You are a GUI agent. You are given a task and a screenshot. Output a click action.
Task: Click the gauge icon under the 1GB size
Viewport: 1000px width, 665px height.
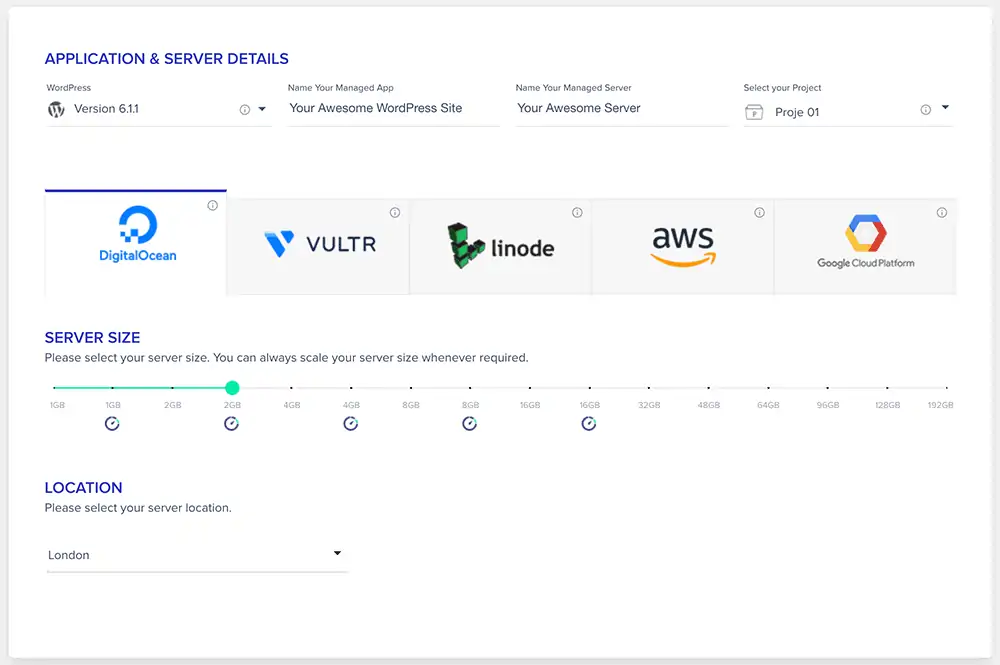coord(112,423)
